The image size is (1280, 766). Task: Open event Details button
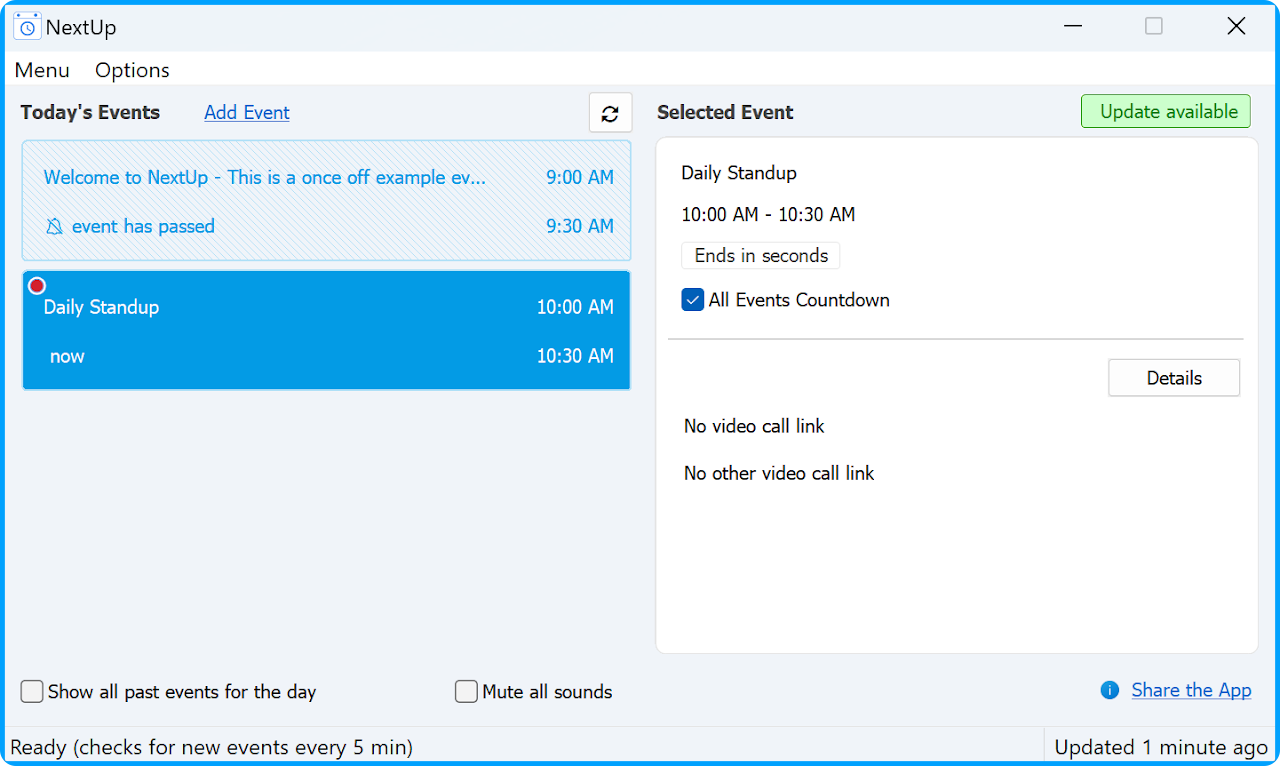[x=1174, y=378]
